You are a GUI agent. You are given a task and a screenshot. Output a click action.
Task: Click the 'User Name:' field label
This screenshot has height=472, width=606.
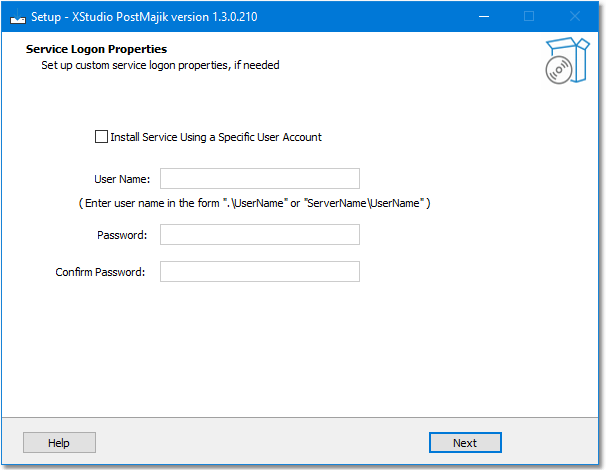point(122,179)
